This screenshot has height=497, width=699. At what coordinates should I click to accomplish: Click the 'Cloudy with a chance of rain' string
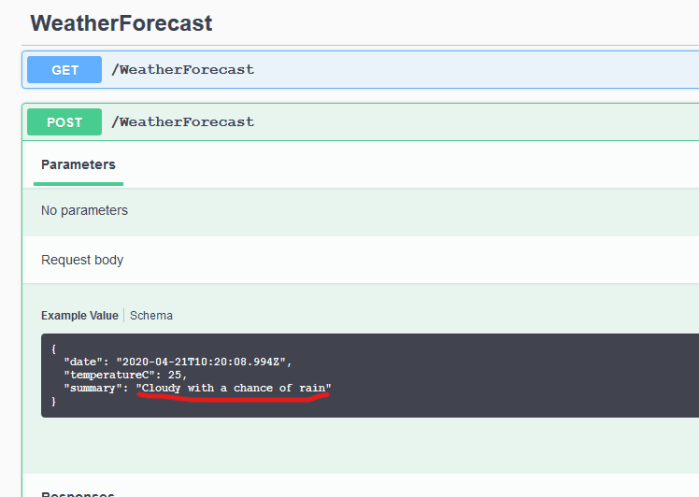tap(233, 387)
